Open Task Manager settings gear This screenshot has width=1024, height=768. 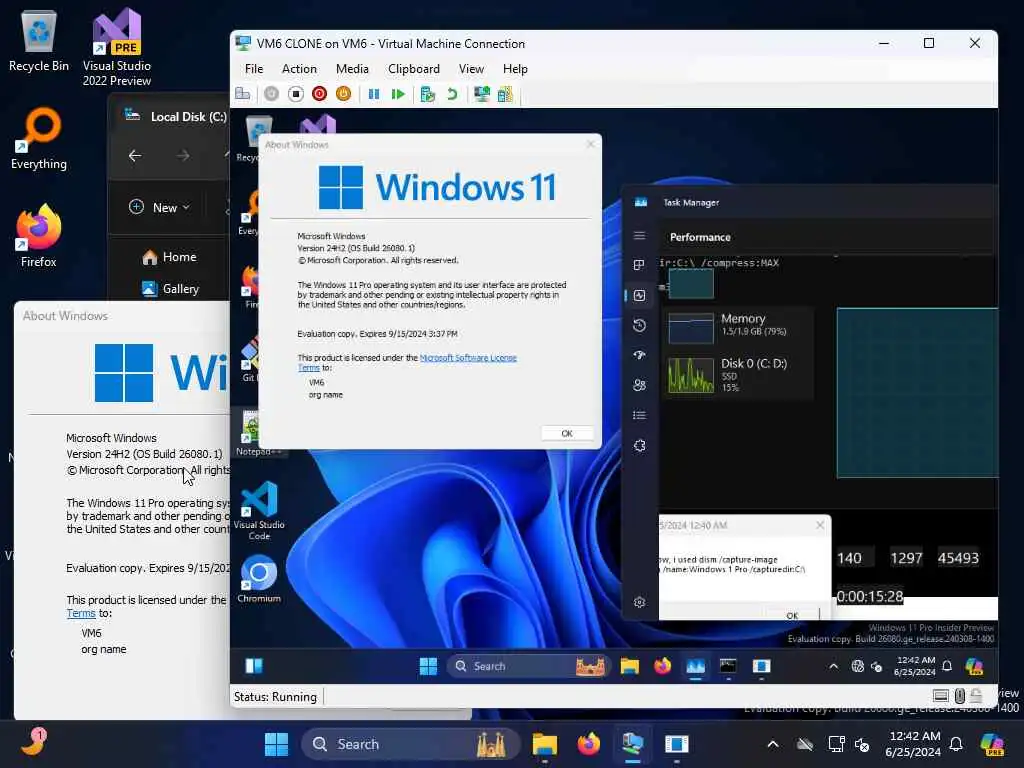pos(639,602)
